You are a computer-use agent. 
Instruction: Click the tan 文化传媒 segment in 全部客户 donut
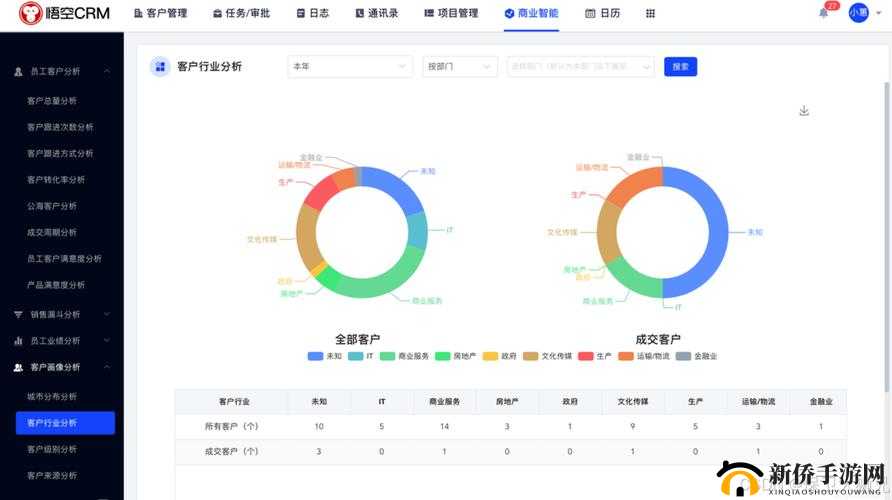(307, 237)
